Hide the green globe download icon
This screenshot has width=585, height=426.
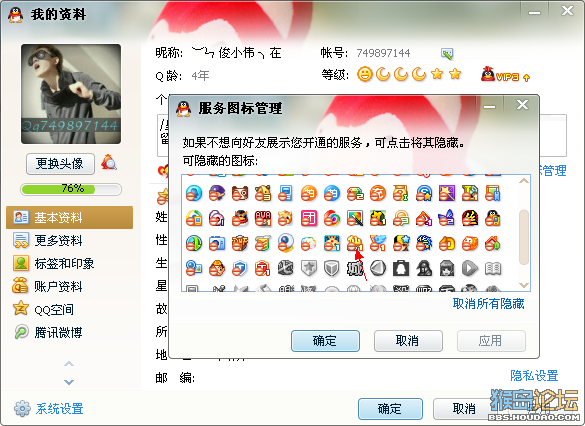click(x=194, y=243)
